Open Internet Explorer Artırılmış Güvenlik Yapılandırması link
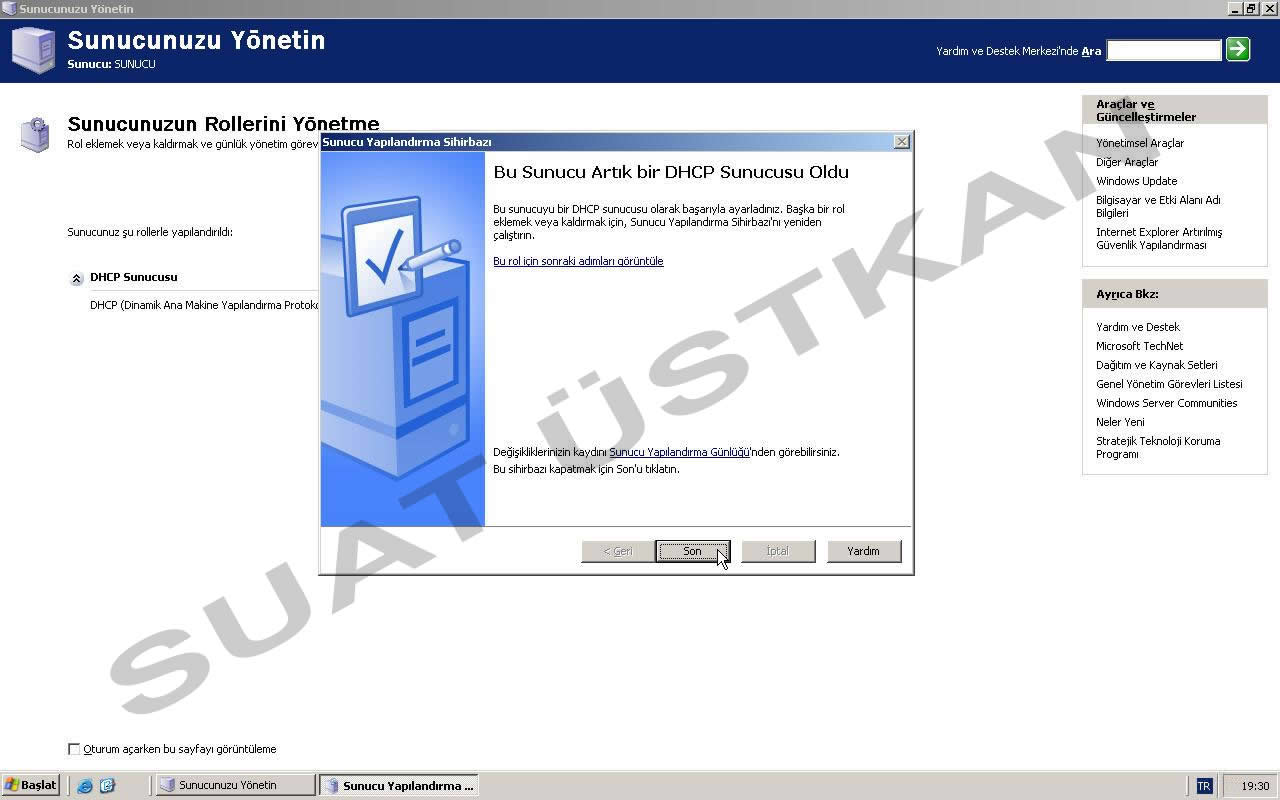This screenshot has width=1280, height=800. click(1159, 238)
